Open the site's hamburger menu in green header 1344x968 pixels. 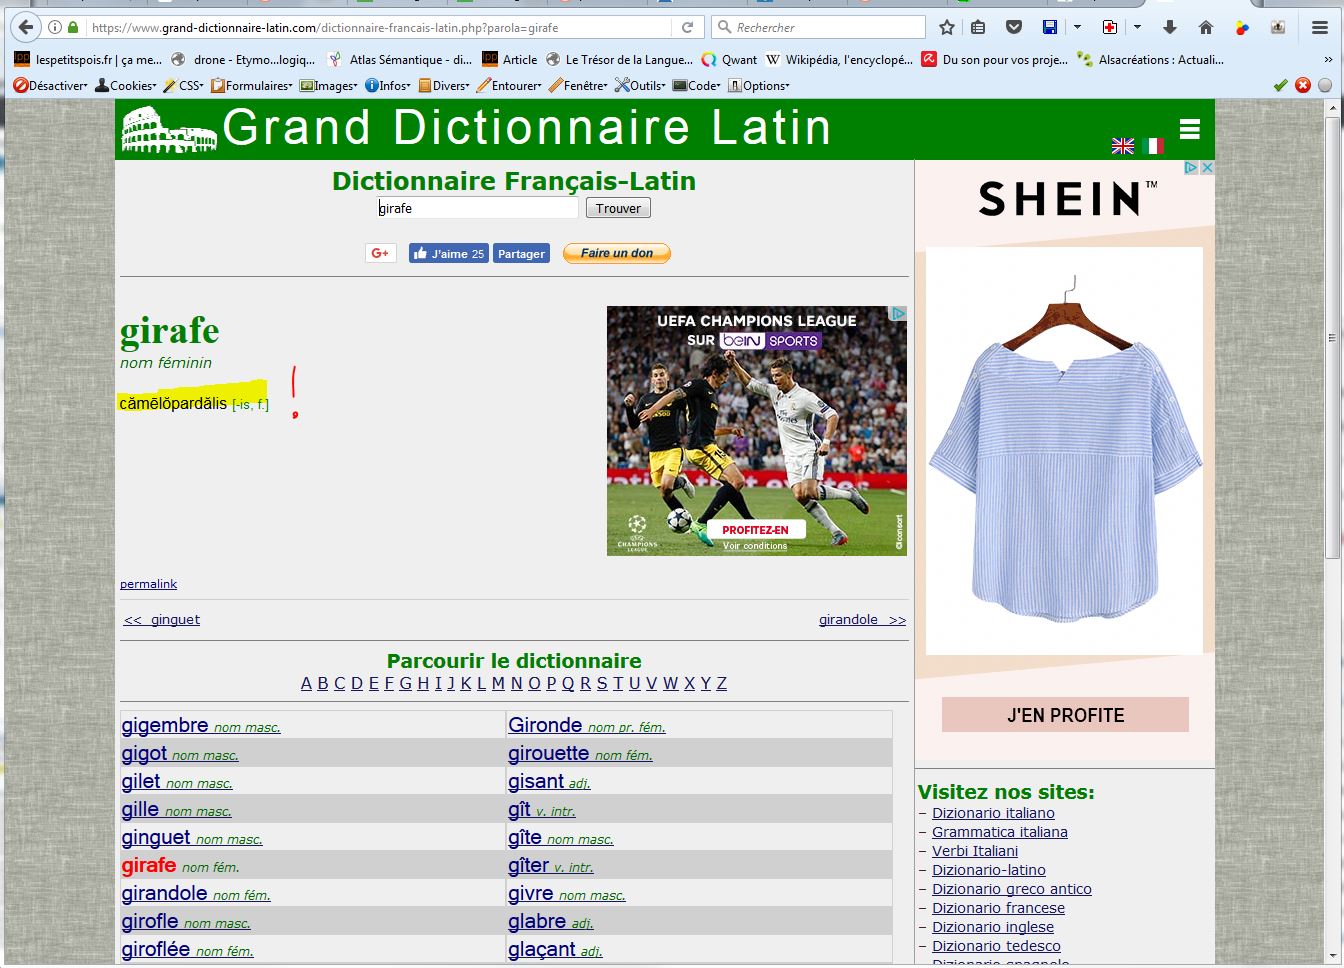[1189, 129]
